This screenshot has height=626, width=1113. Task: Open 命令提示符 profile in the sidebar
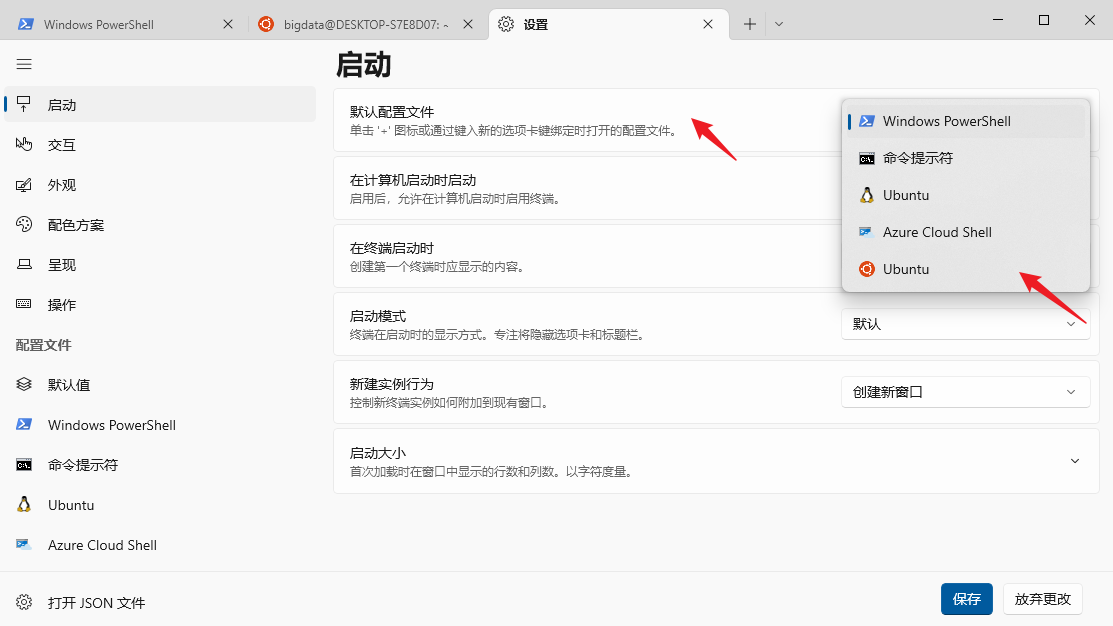tap(82, 465)
